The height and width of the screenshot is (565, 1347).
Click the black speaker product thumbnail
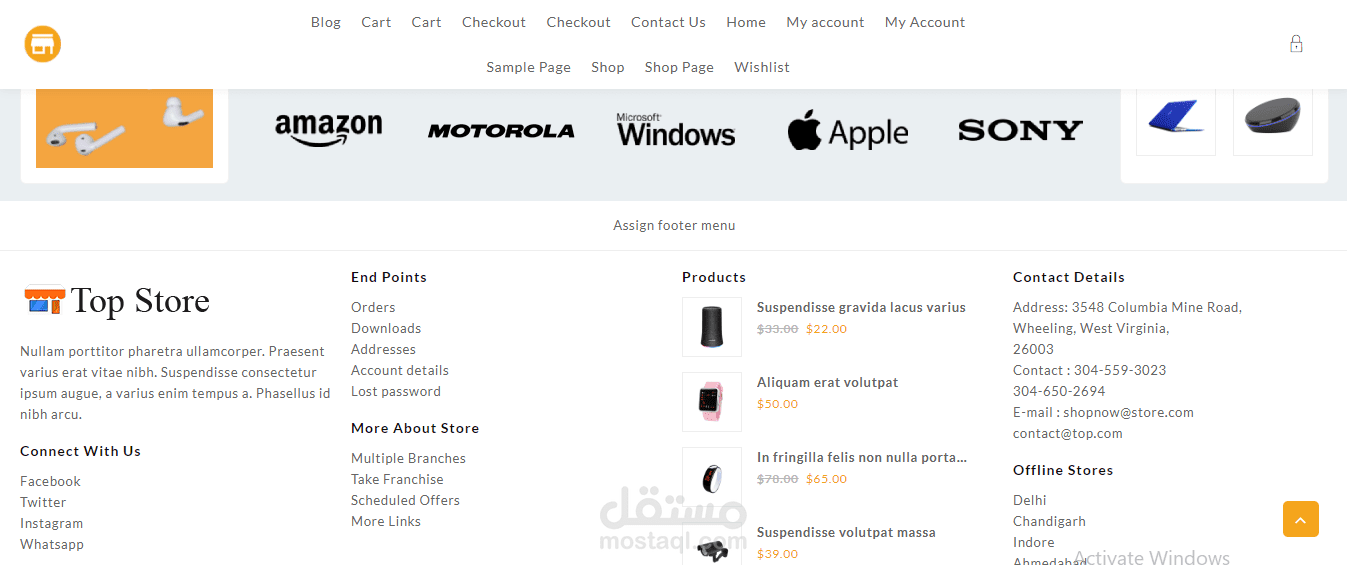[x=712, y=326]
